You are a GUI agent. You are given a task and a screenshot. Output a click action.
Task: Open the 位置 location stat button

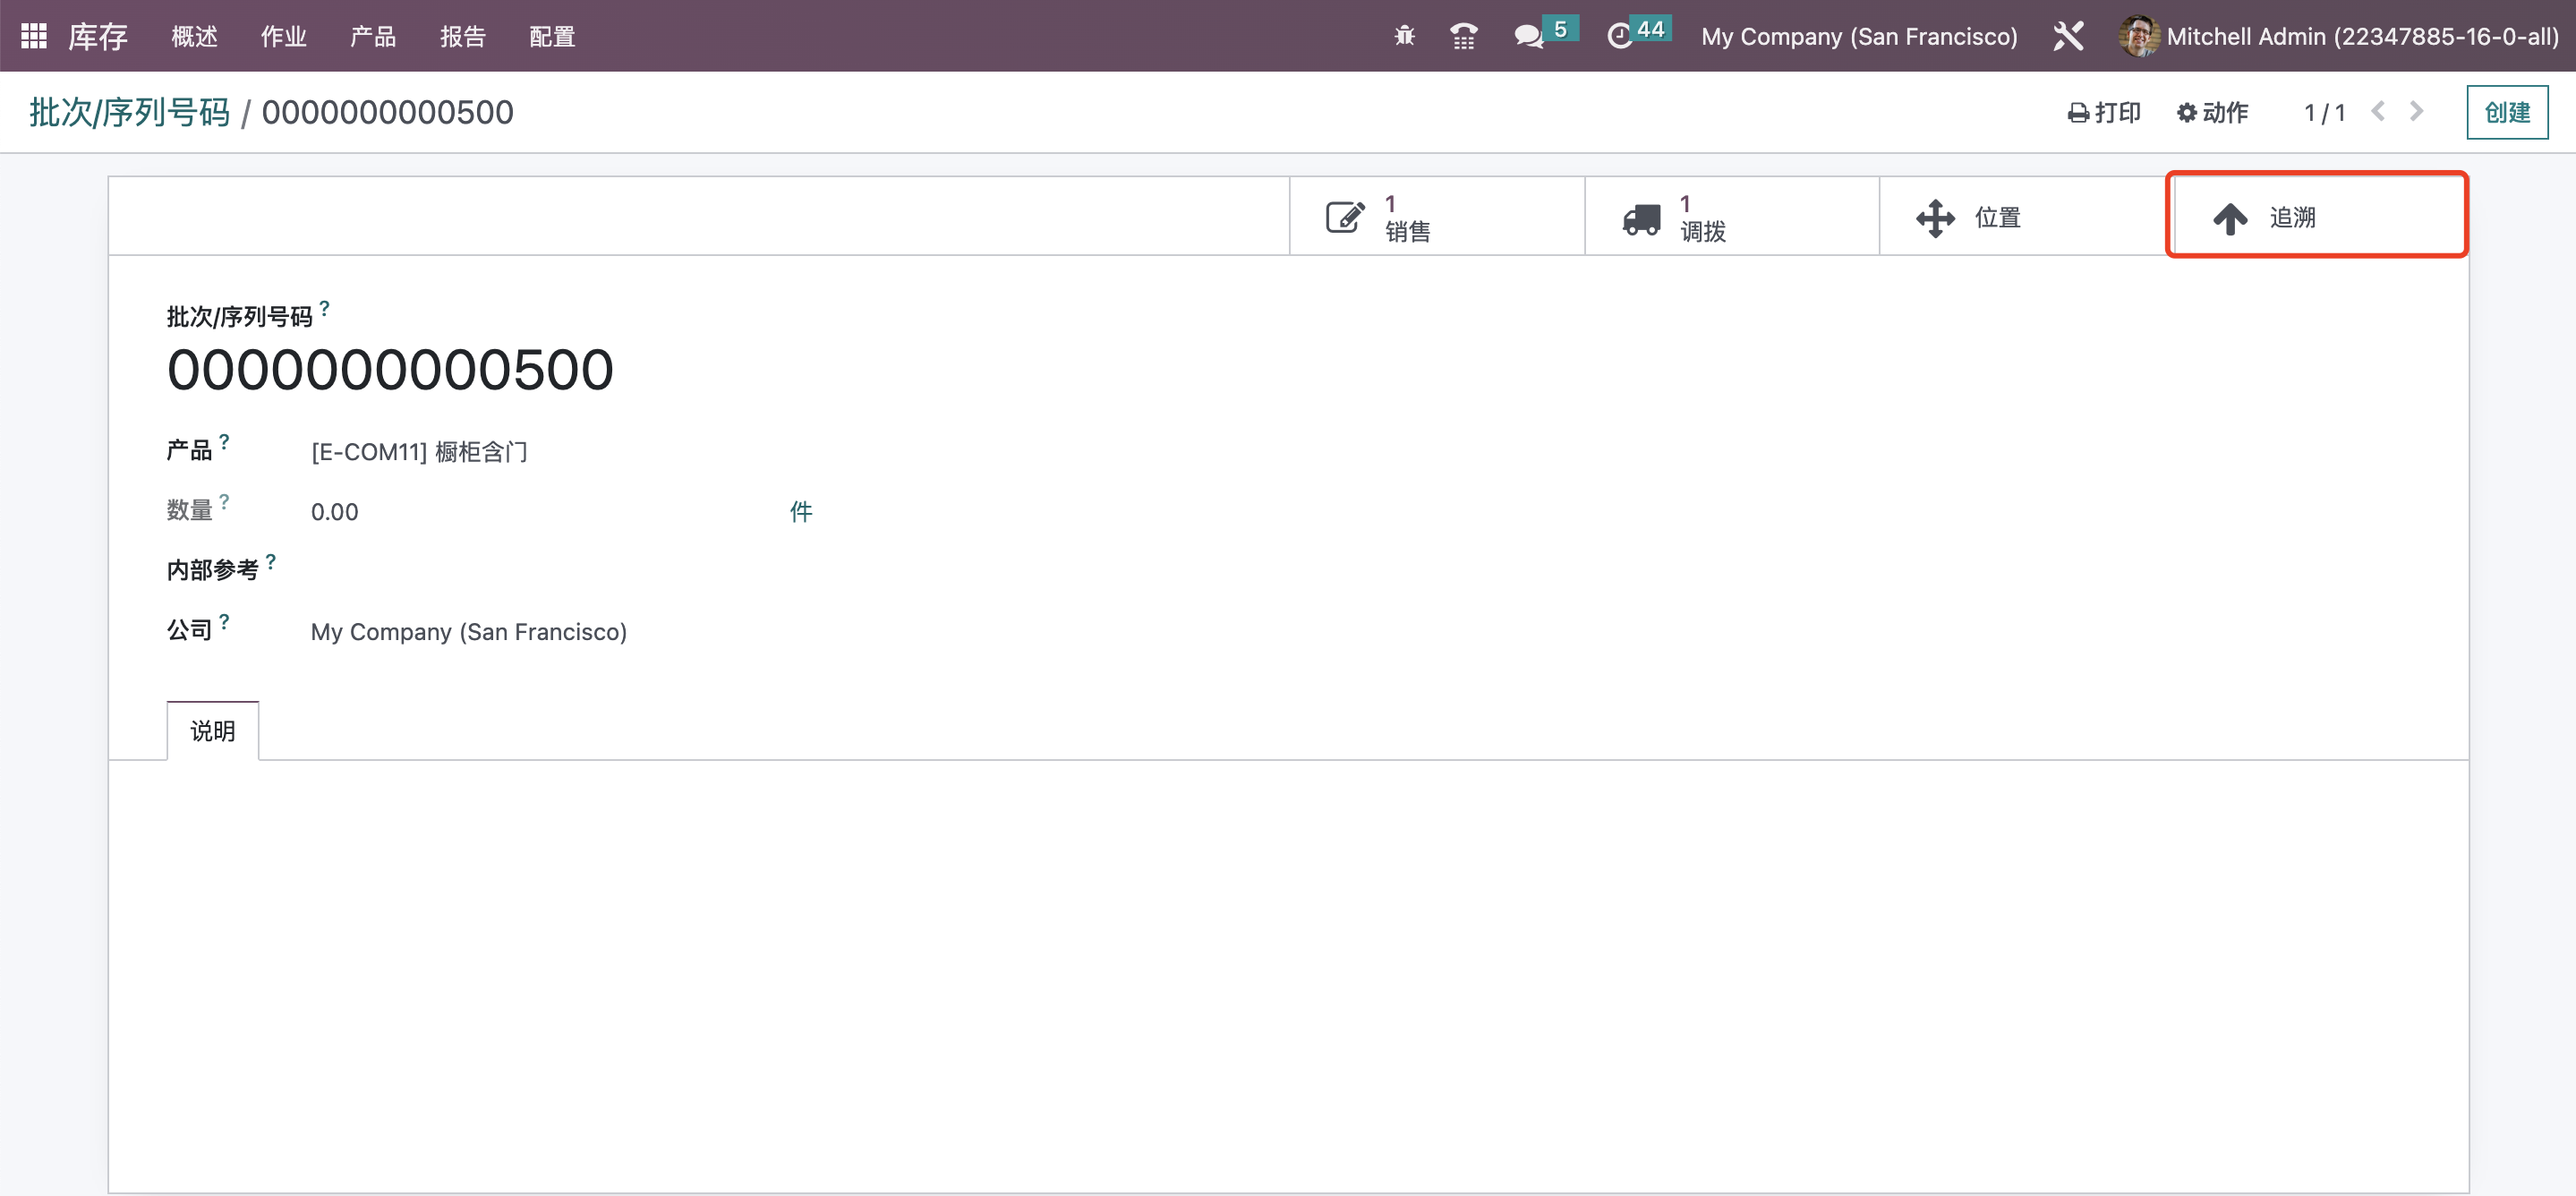(x=2026, y=217)
